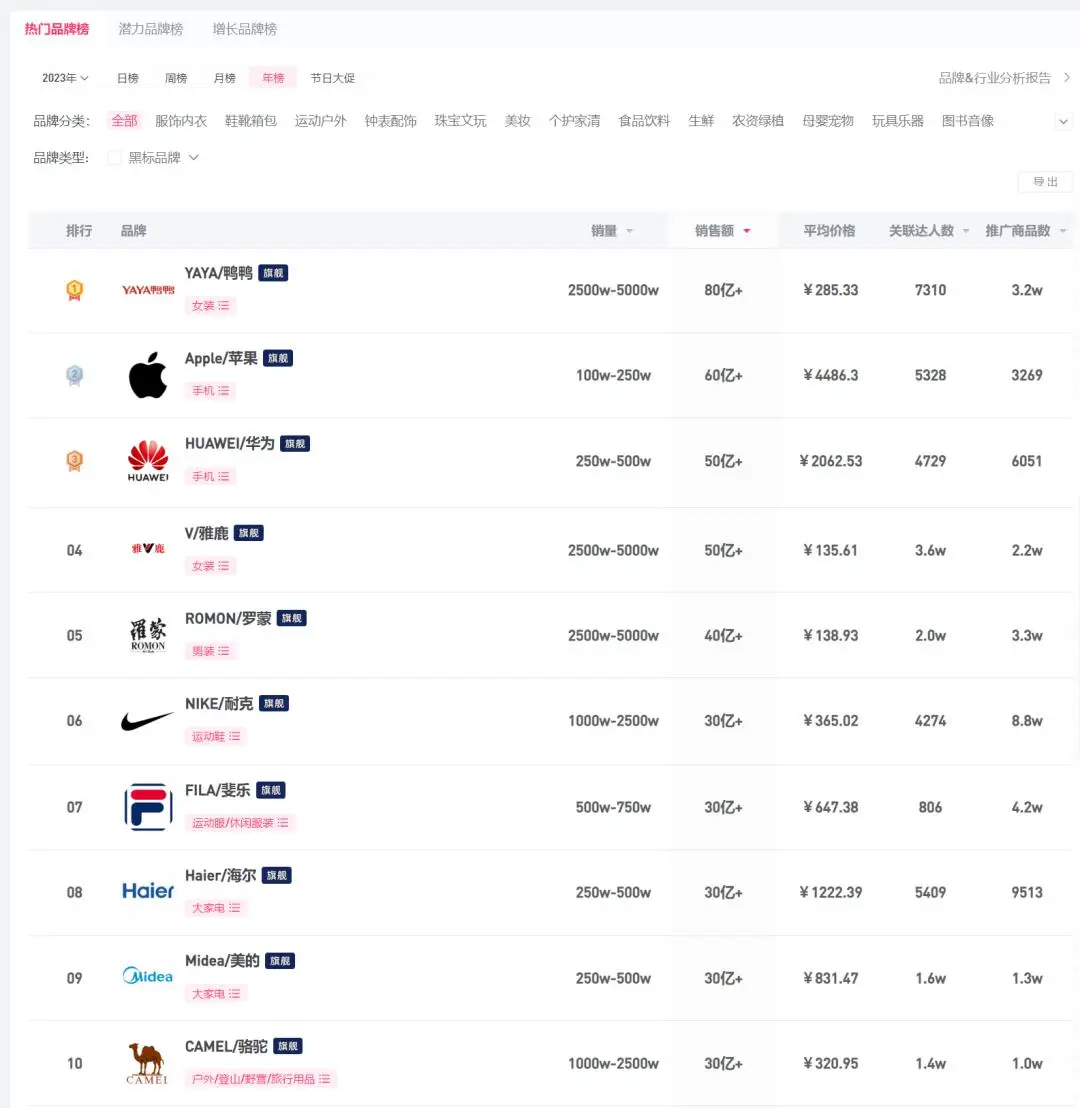The image size is (1080, 1108).
Task: Click the FILA brand logo
Action: (146, 806)
